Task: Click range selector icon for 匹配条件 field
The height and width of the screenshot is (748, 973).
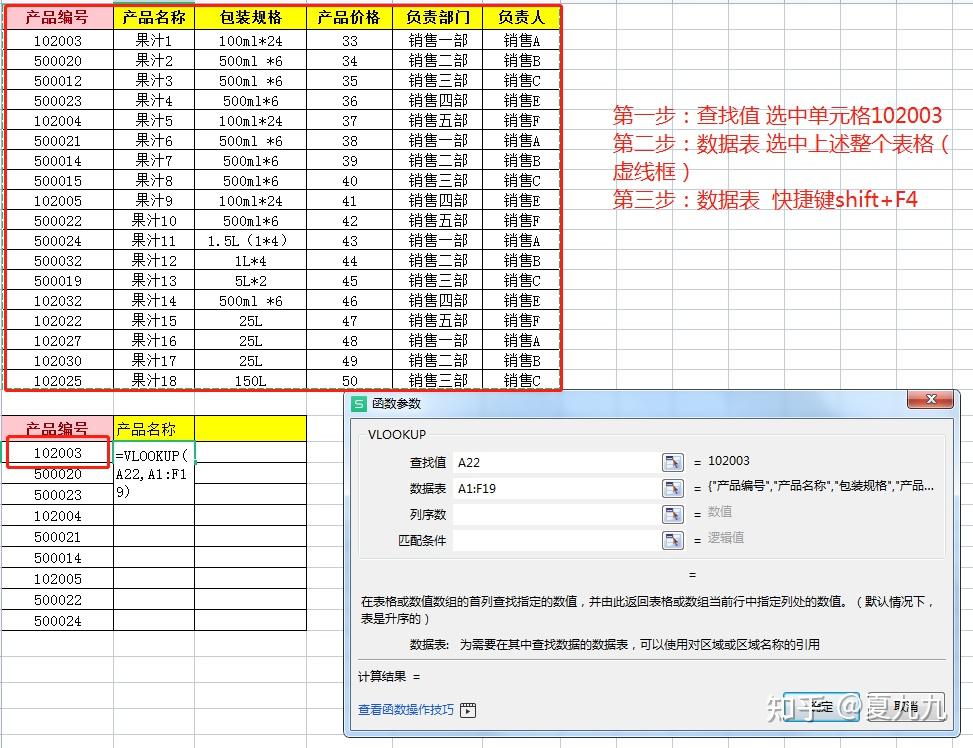Action: point(673,540)
